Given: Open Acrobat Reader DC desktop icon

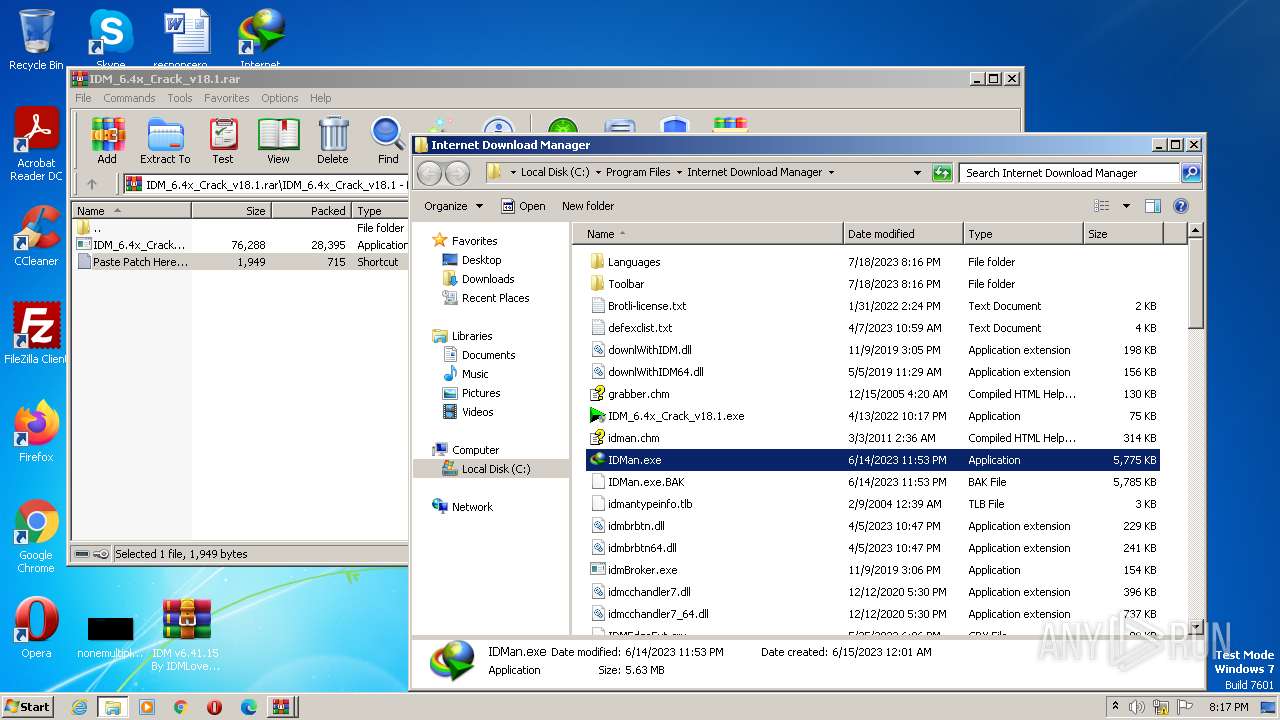Looking at the screenshot, I should click(x=36, y=145).
